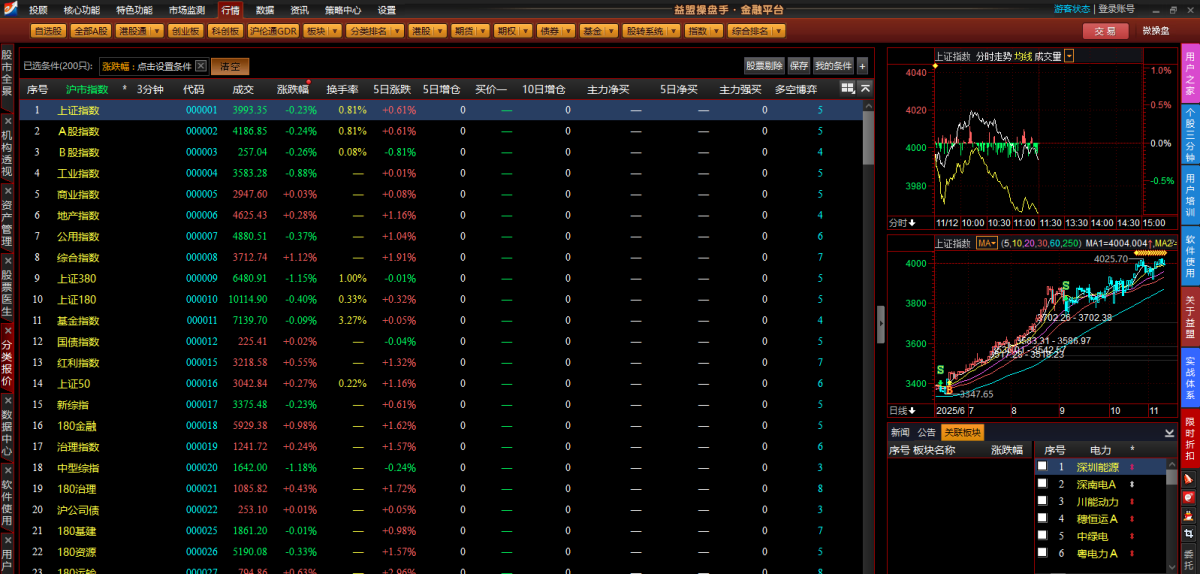Screen dimensions: 1200x574
Task: Click the plus icon next to 我的条件
Action: point(863,66)
